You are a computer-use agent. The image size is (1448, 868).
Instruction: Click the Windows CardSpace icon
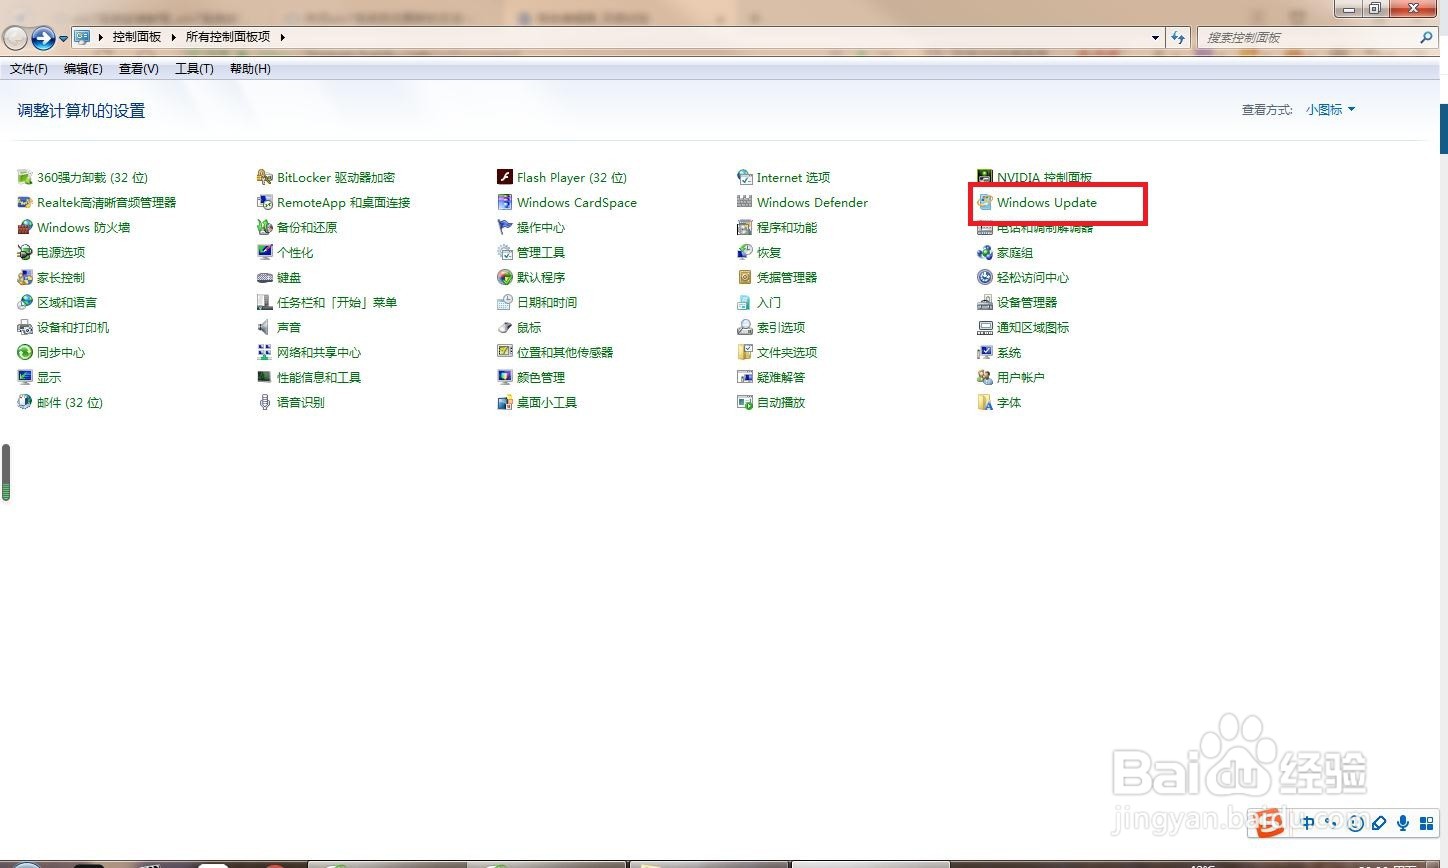pyautogui.click(x=505, y=202)
